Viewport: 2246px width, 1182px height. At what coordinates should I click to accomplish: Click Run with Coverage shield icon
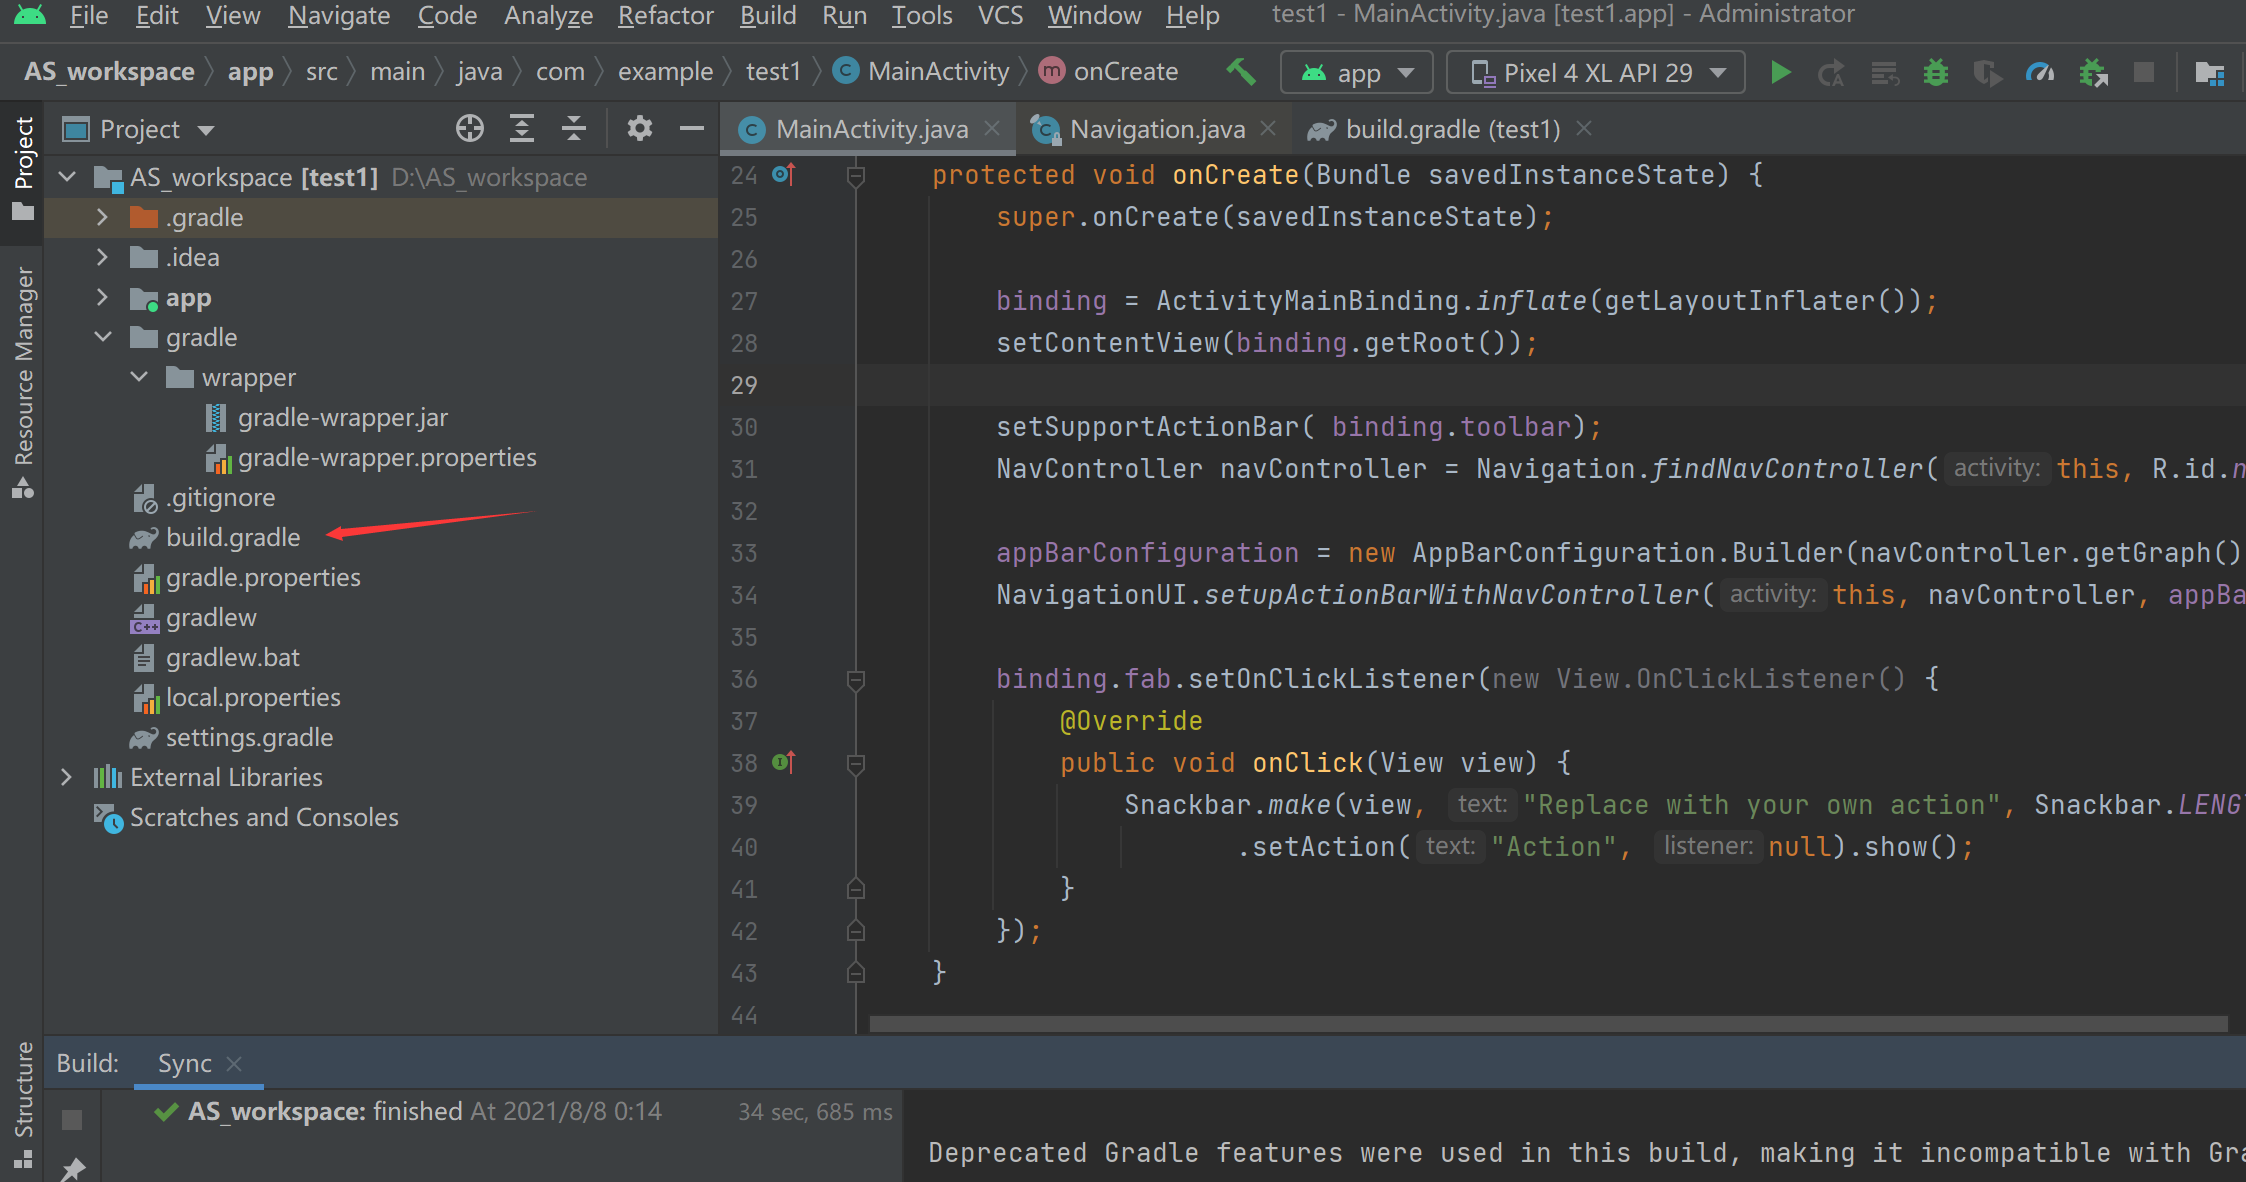(1987, 73)
